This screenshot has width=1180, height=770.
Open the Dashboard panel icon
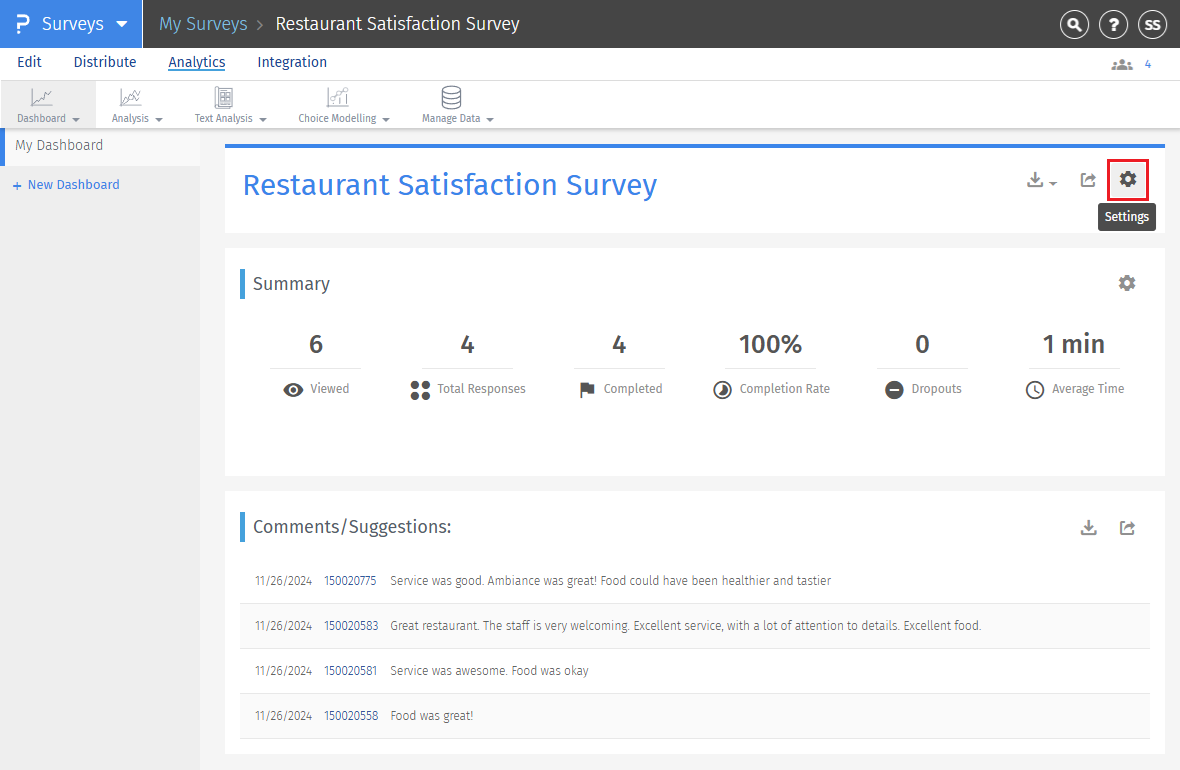coord(41,98)
